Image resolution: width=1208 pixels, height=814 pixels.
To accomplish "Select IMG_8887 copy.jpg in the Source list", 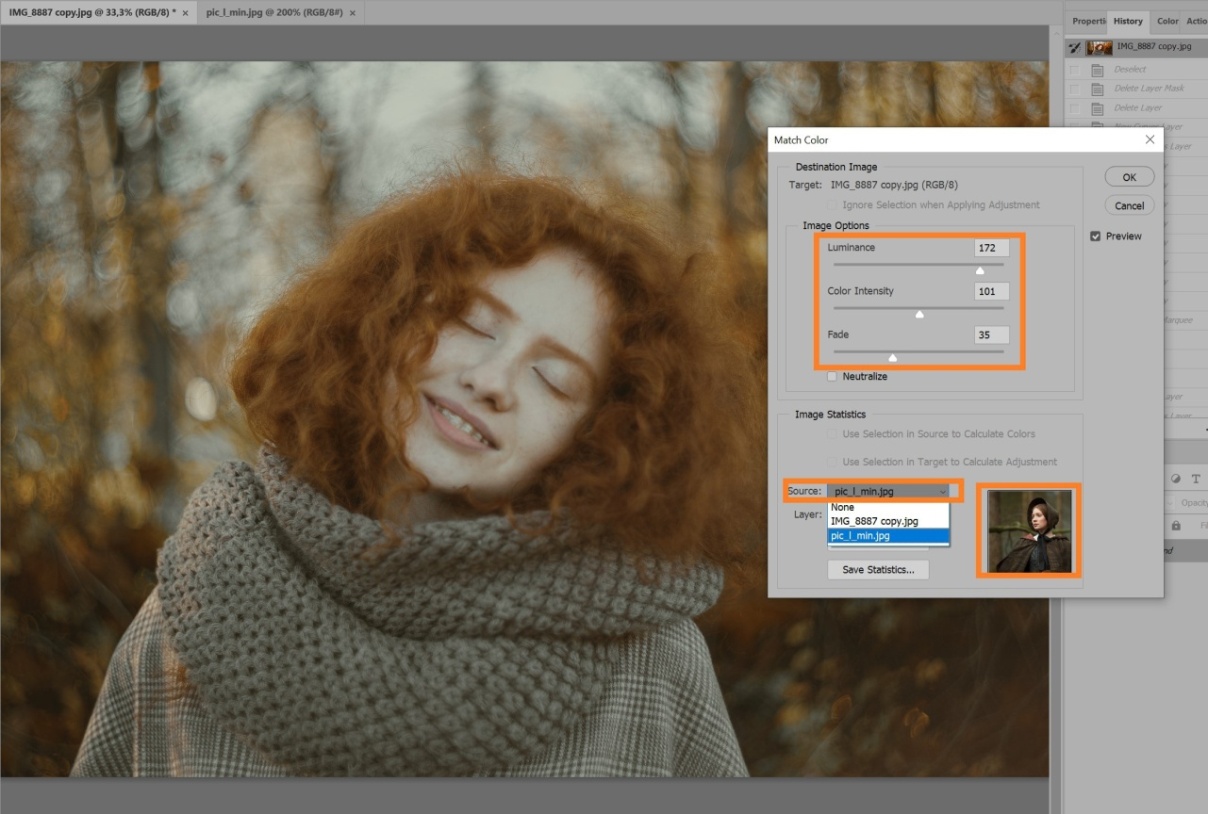I will pos(888,521).
